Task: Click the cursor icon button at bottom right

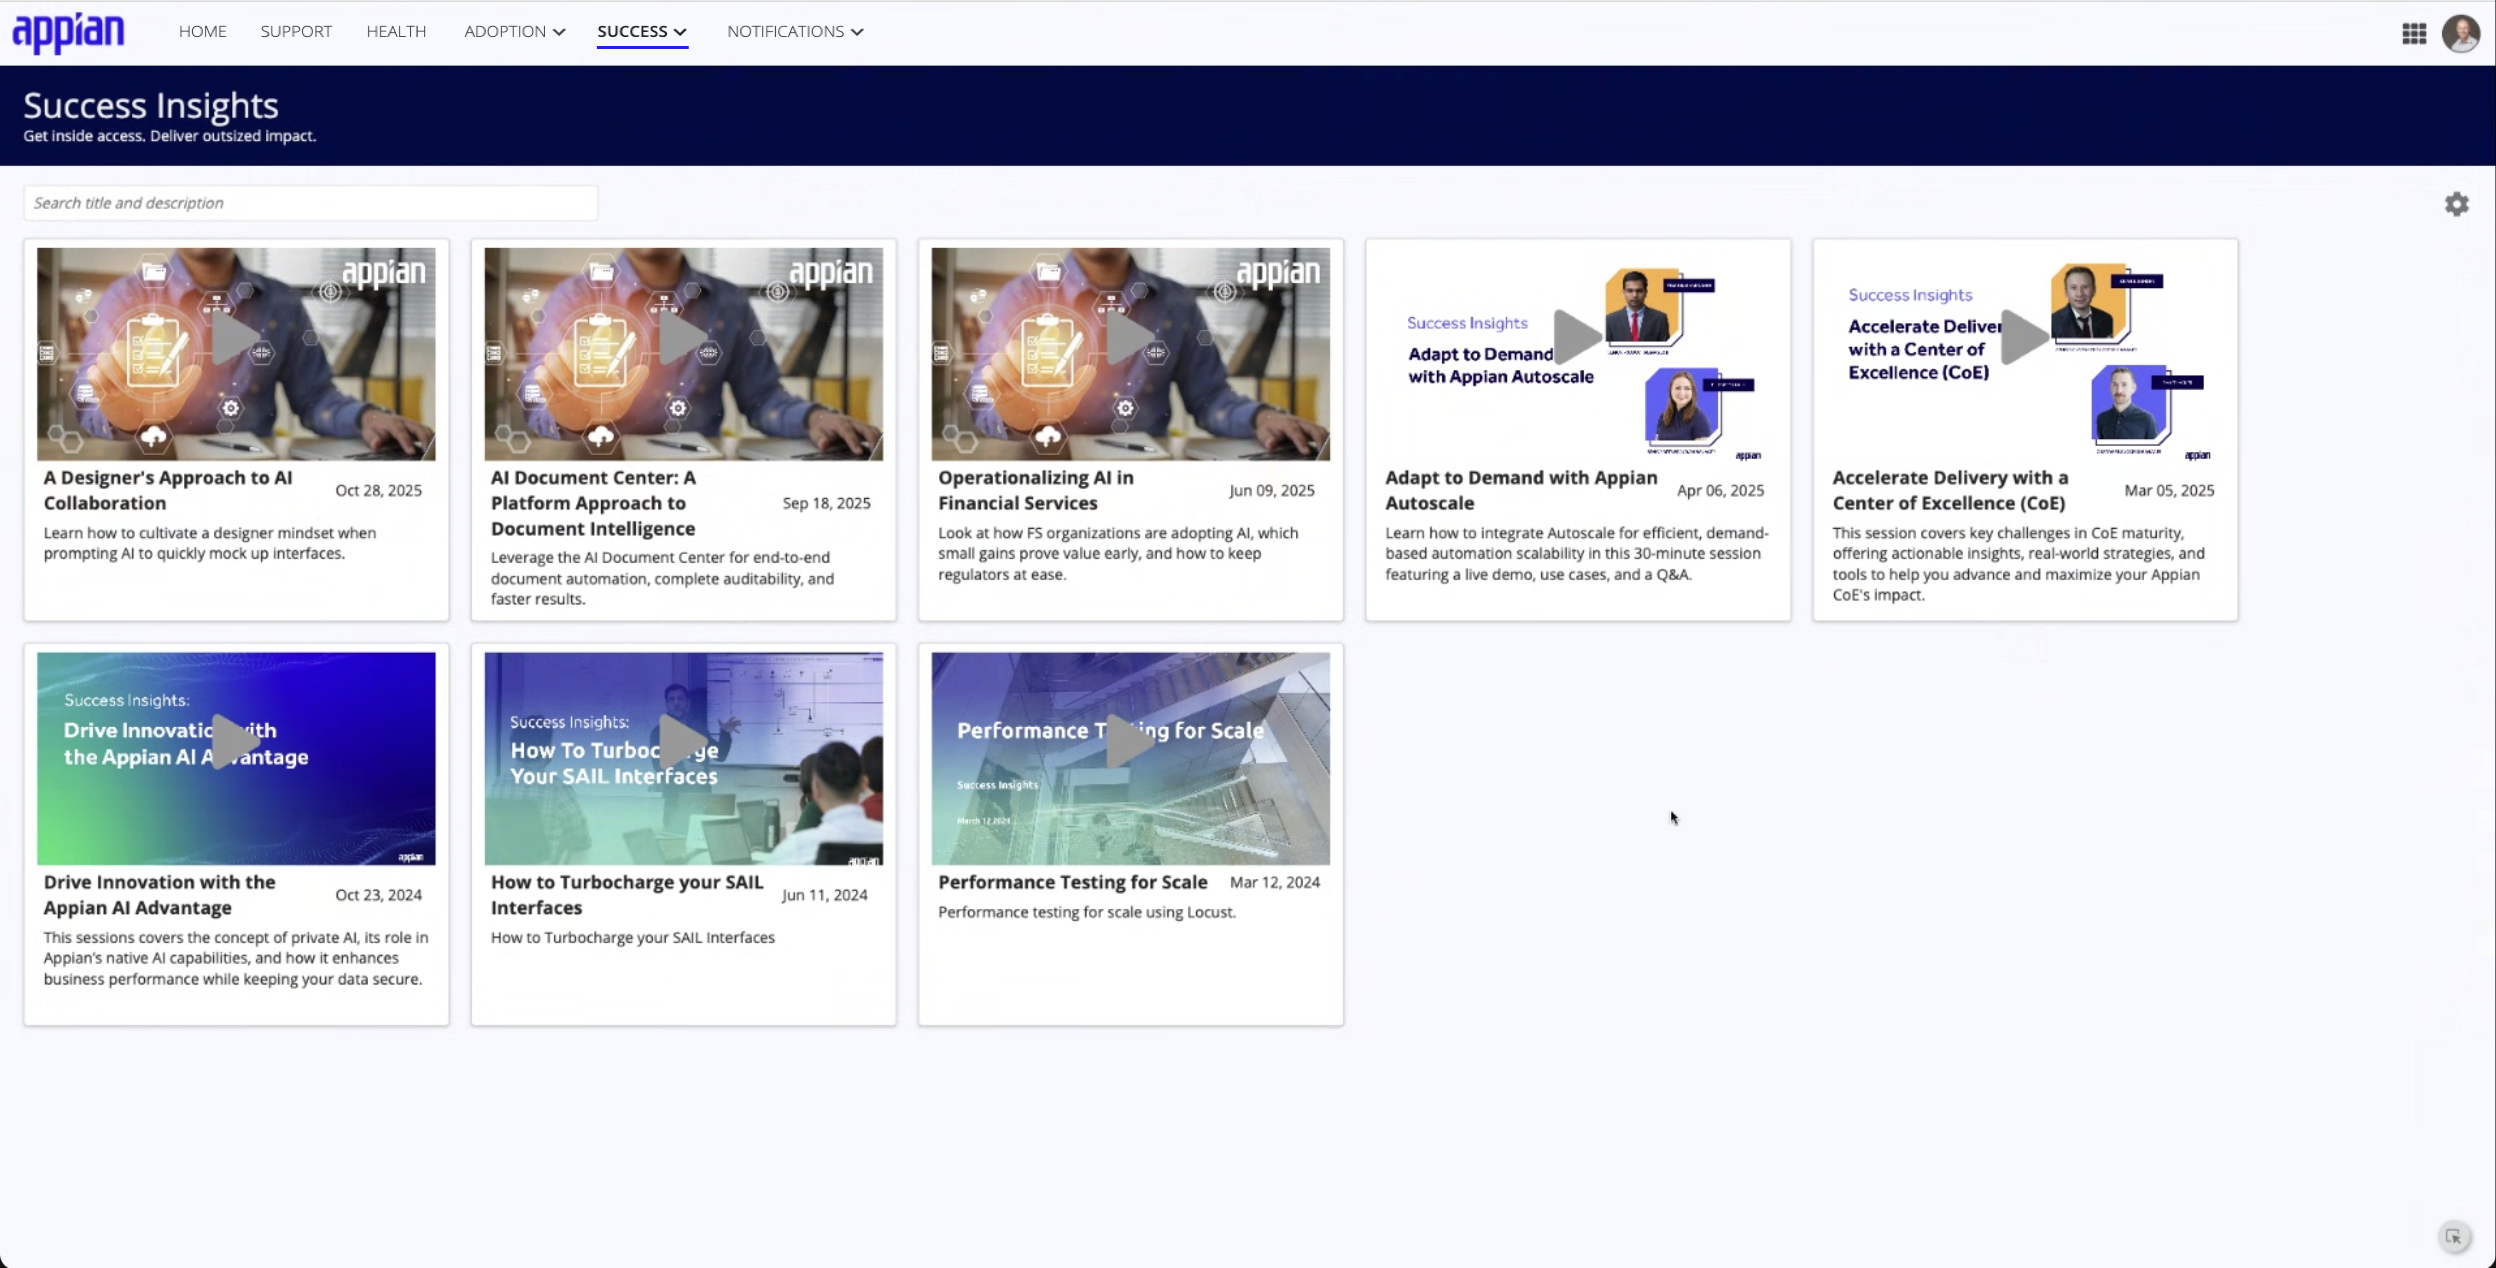Action: coord(2454,1237)
